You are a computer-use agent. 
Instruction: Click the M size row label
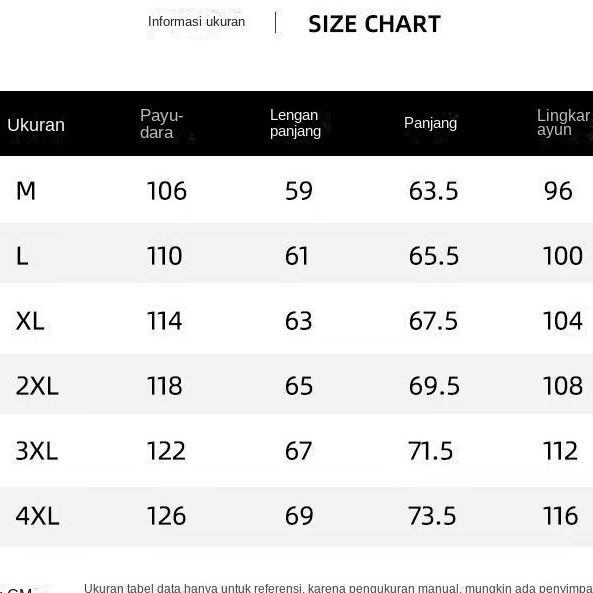[x=26, y=191]
